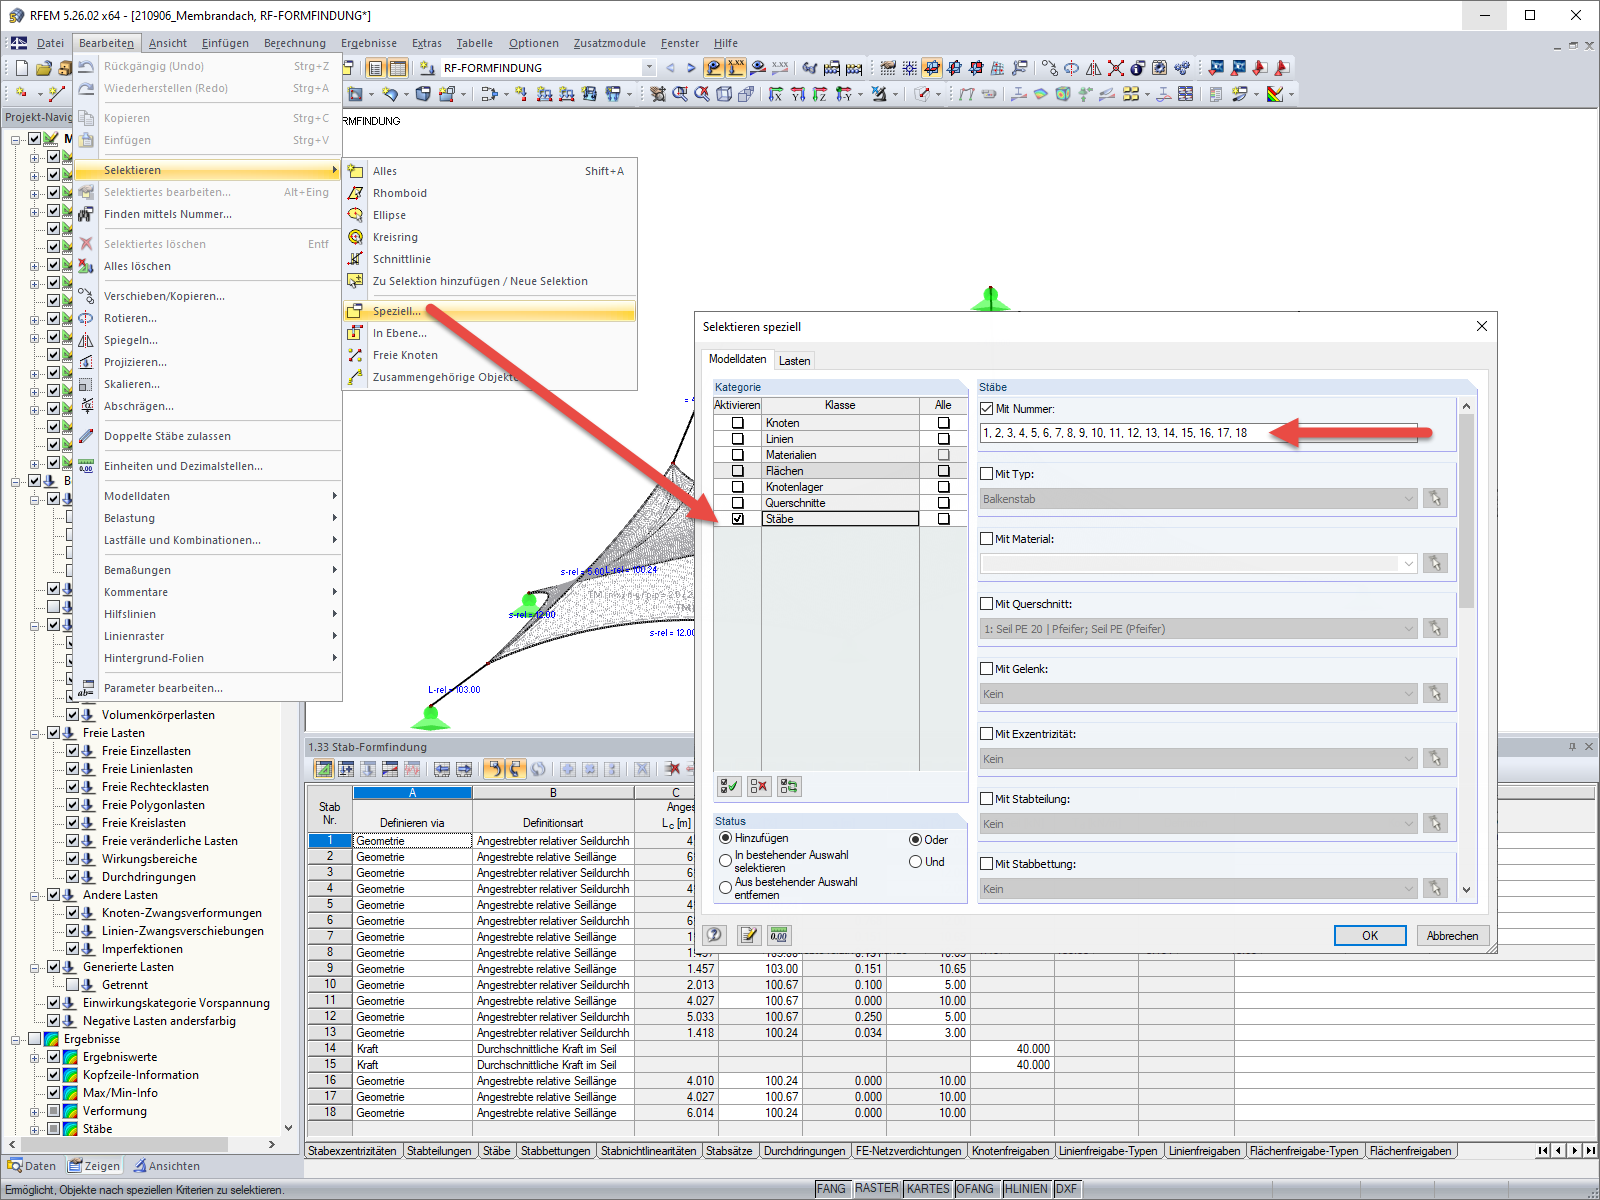
Task: Enable the Mit Querschnitt checkbox
Action: point(987,604)
